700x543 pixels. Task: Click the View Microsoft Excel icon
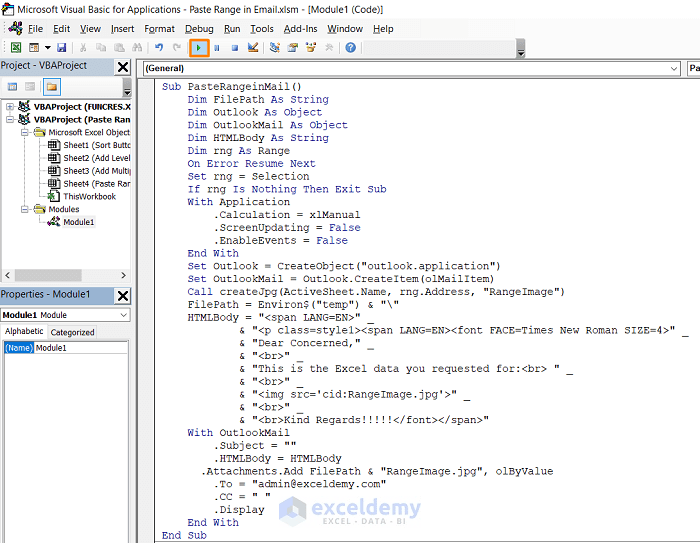16,47
